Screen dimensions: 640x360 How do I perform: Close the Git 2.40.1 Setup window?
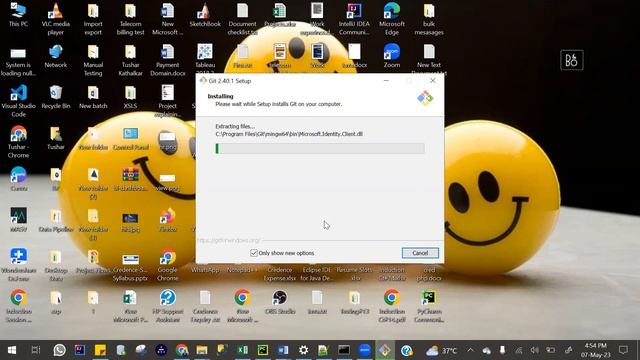click(x=433, y=81)
